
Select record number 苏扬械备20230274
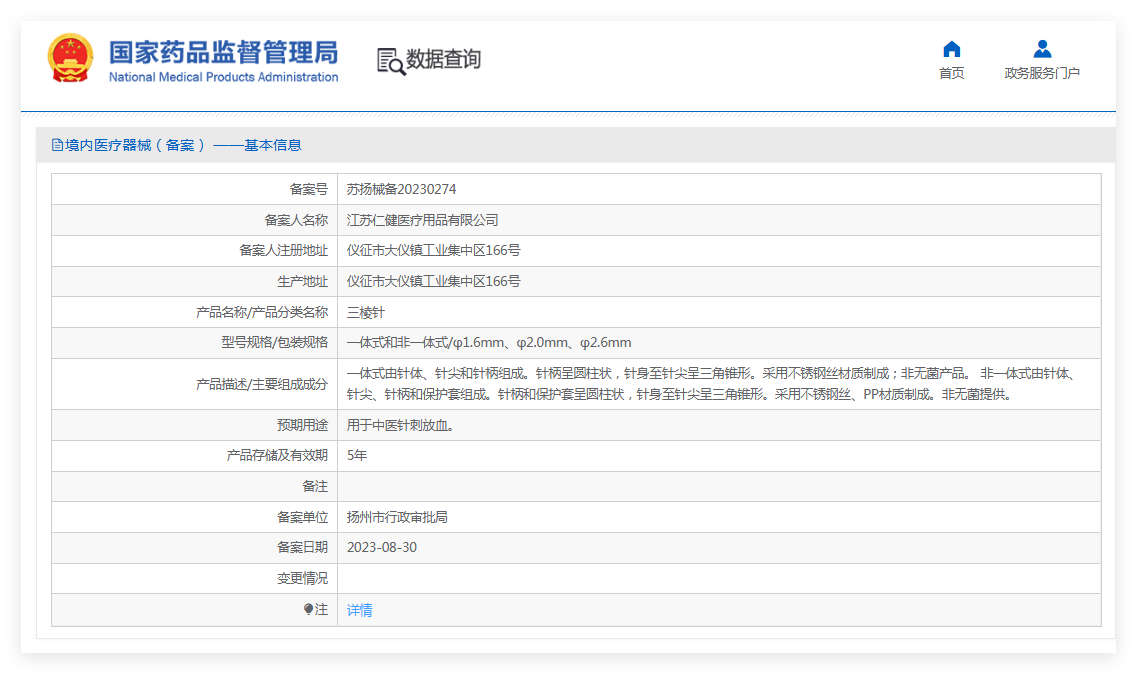(402, 189)
